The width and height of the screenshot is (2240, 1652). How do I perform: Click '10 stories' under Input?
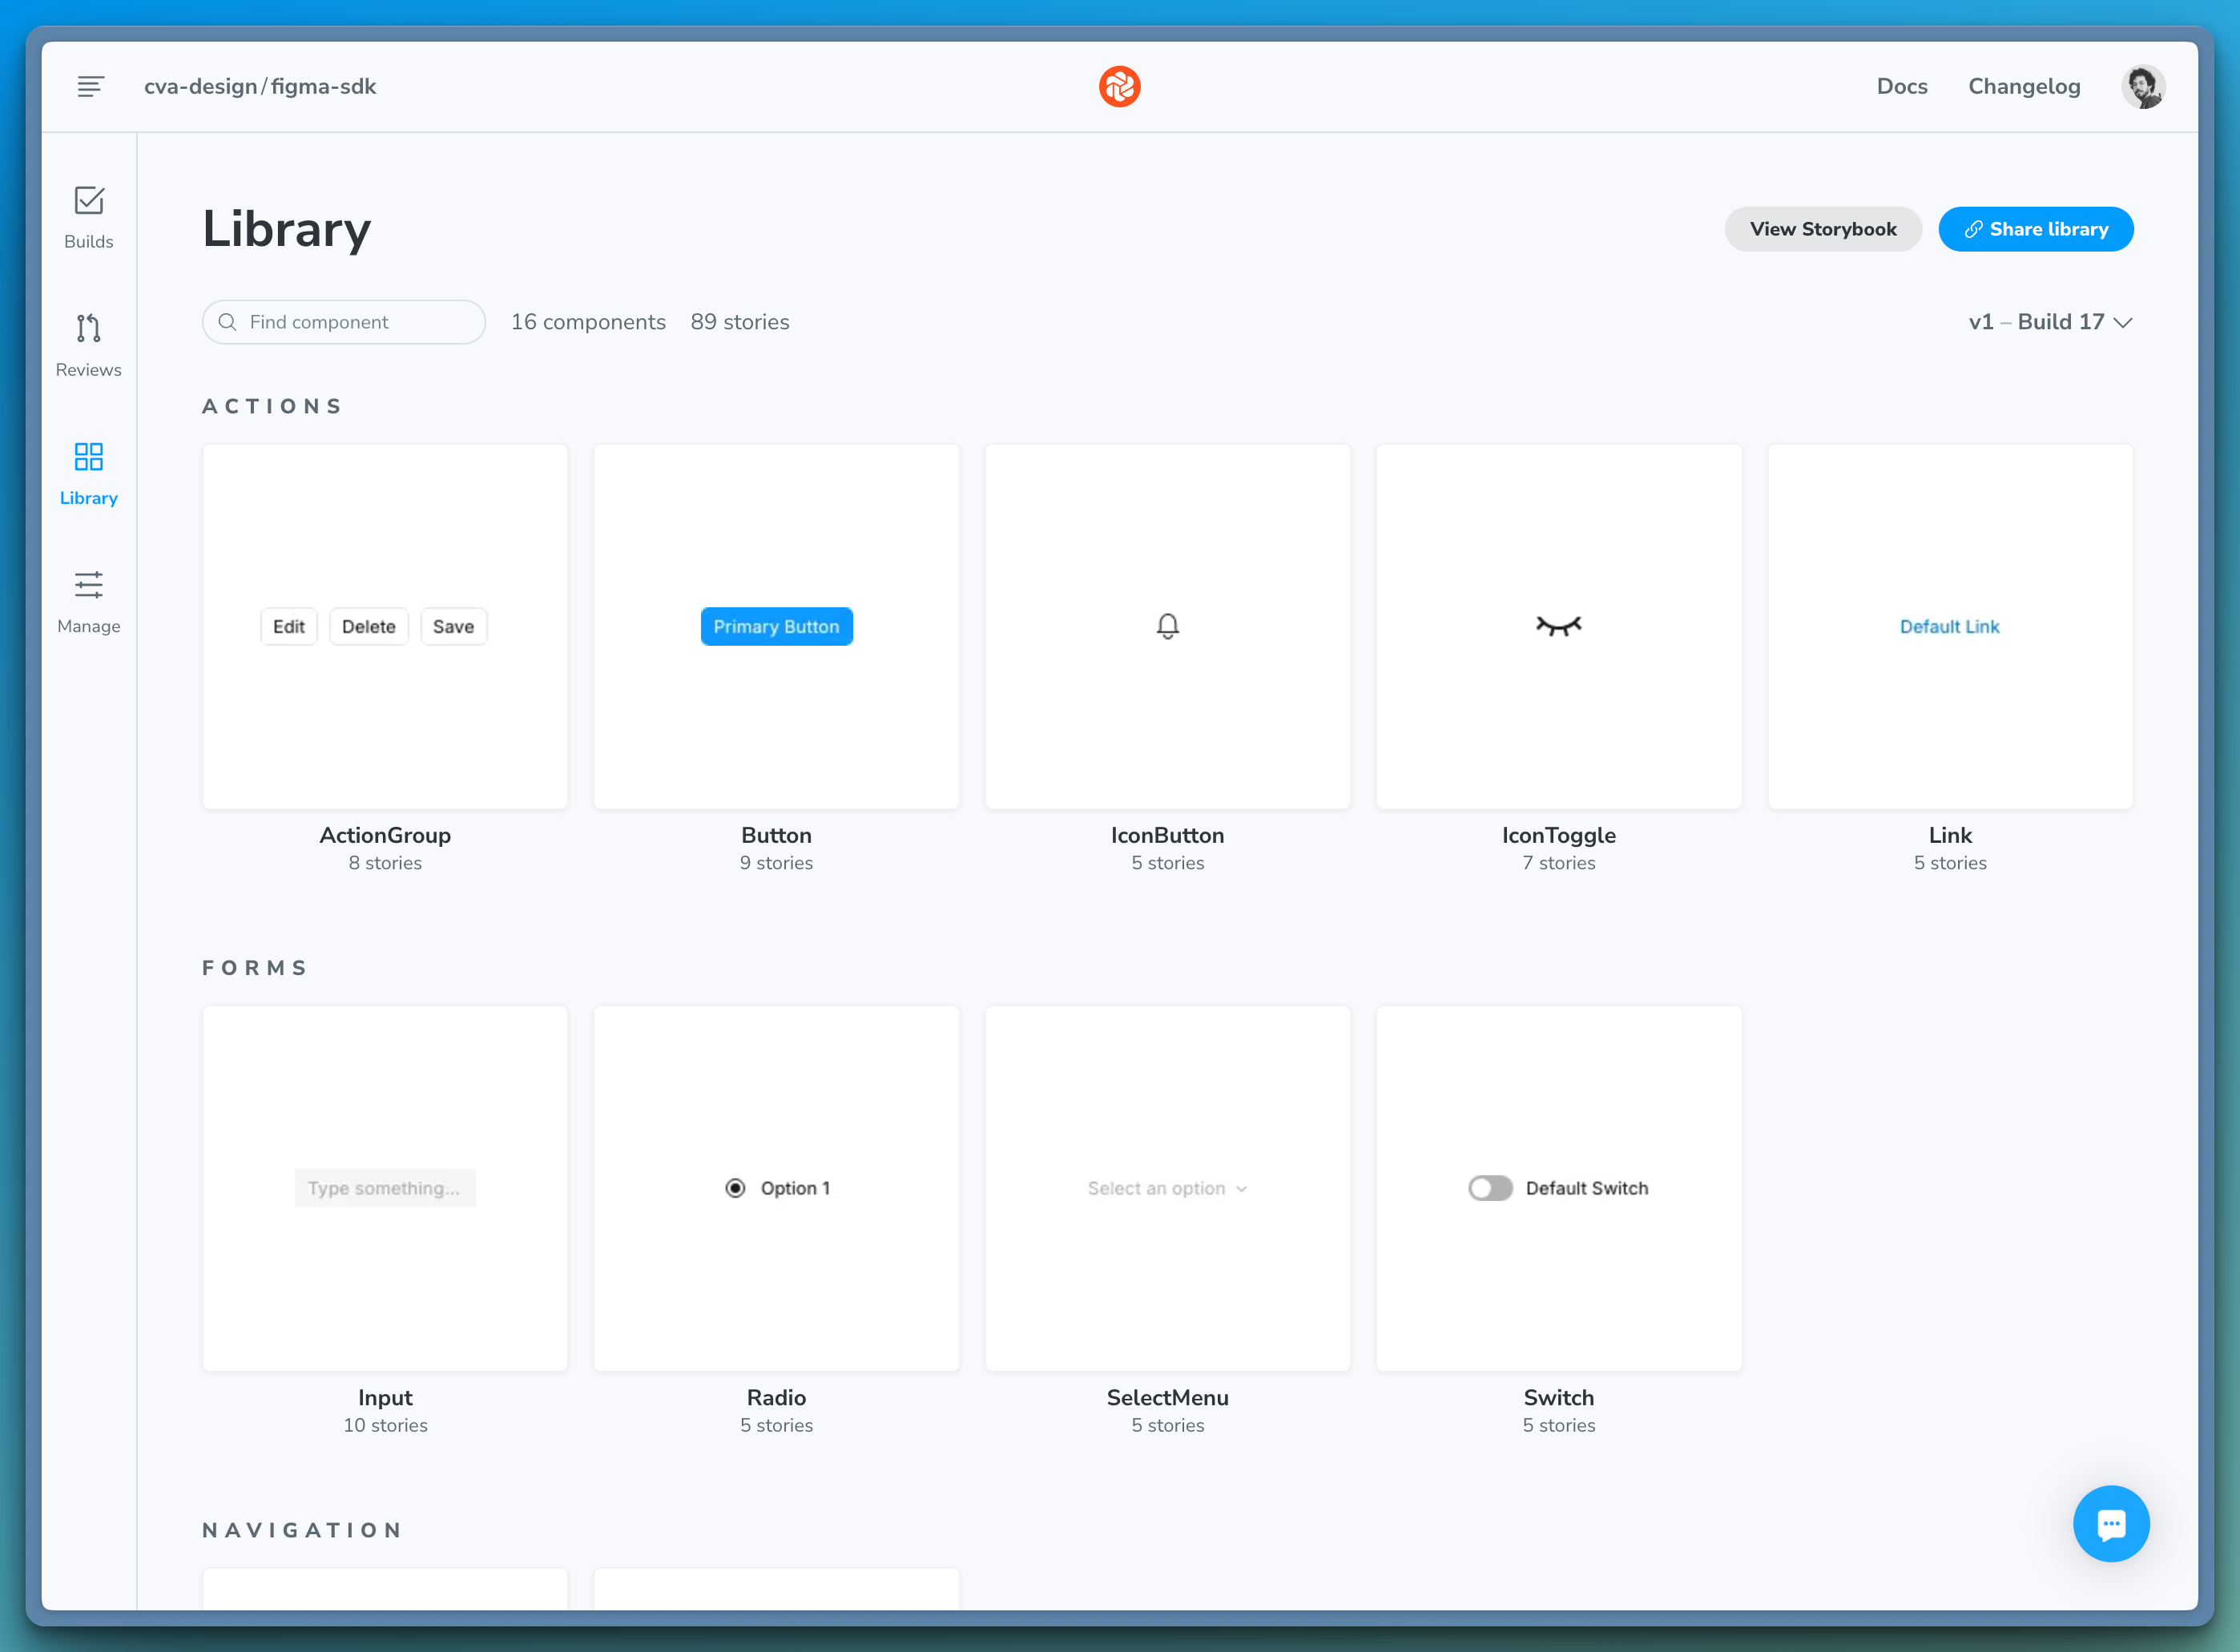(385, 1425)
